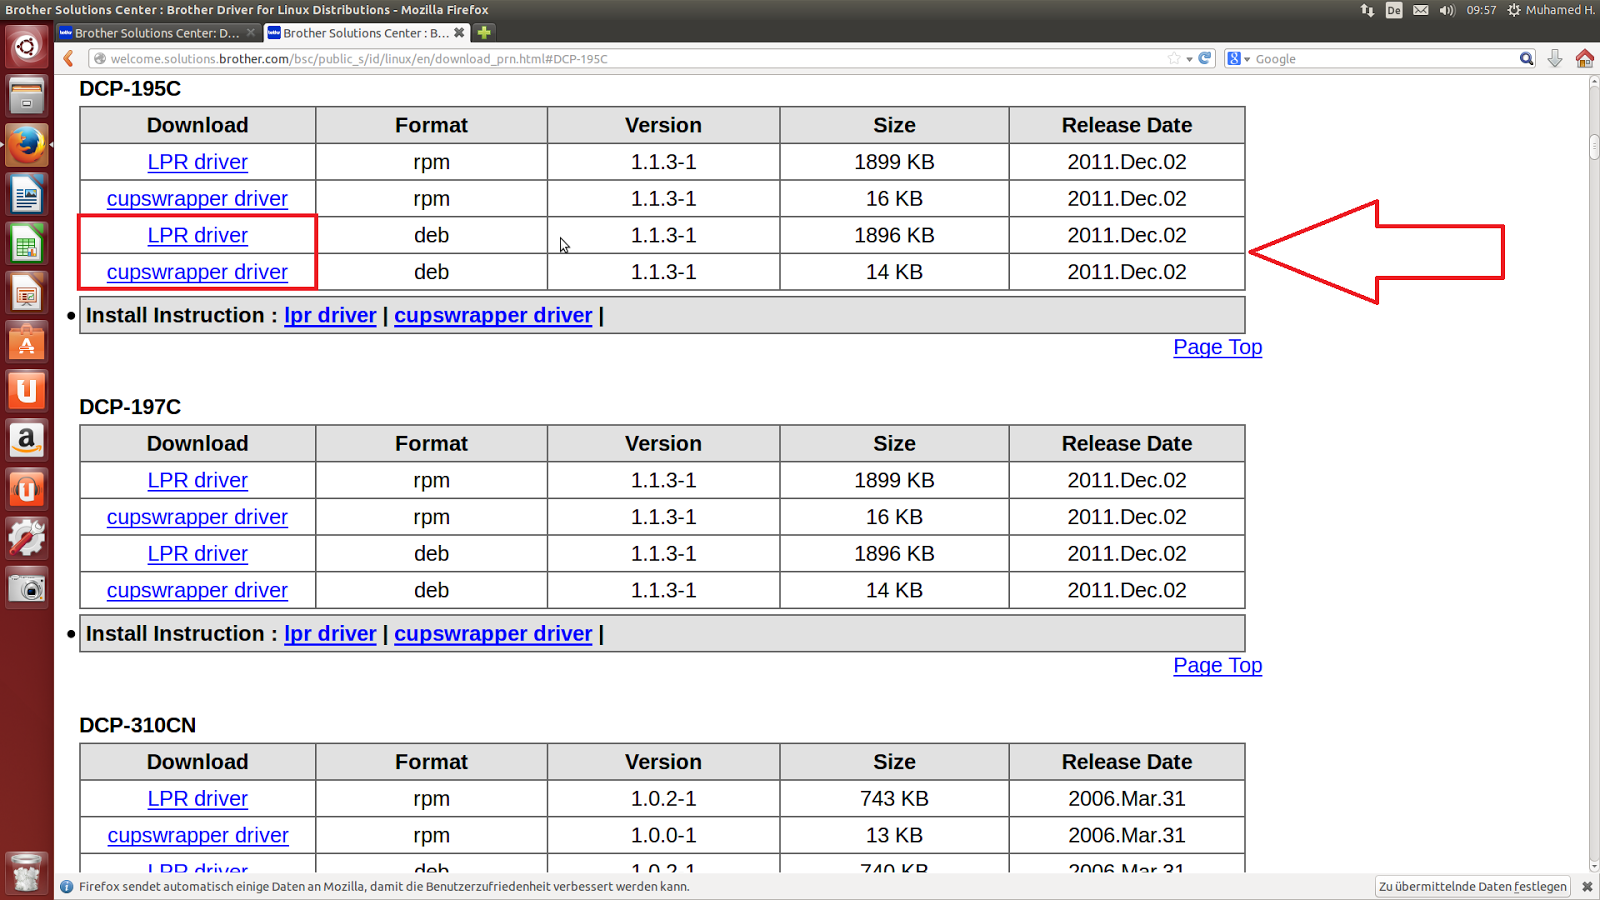This screenshot has height=900, width=1600.
Task: Open Ubuntu Software Center
Action: click(27, 342)
